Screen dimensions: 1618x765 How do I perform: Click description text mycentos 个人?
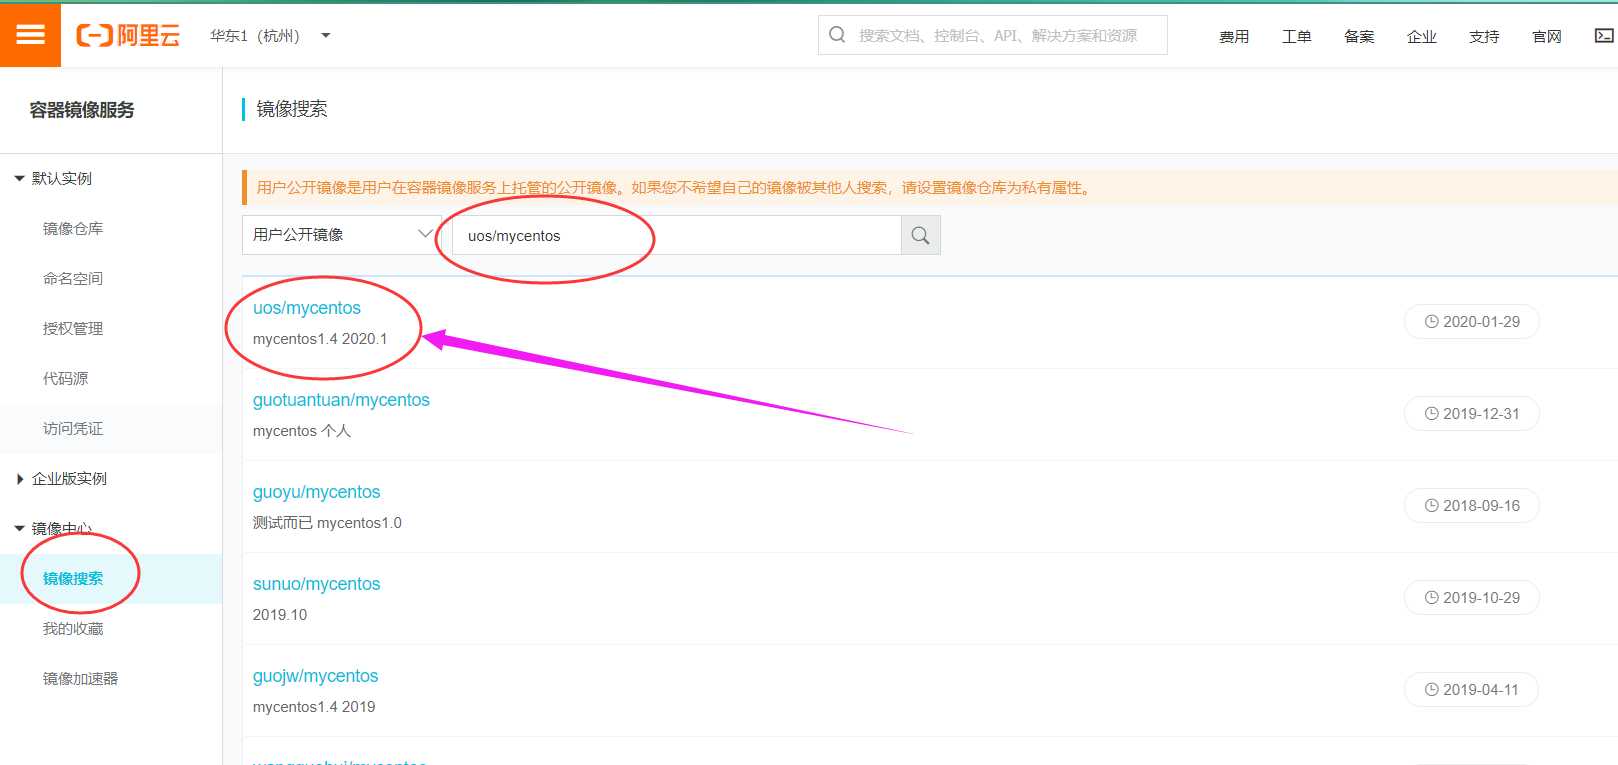pos(302,431)
